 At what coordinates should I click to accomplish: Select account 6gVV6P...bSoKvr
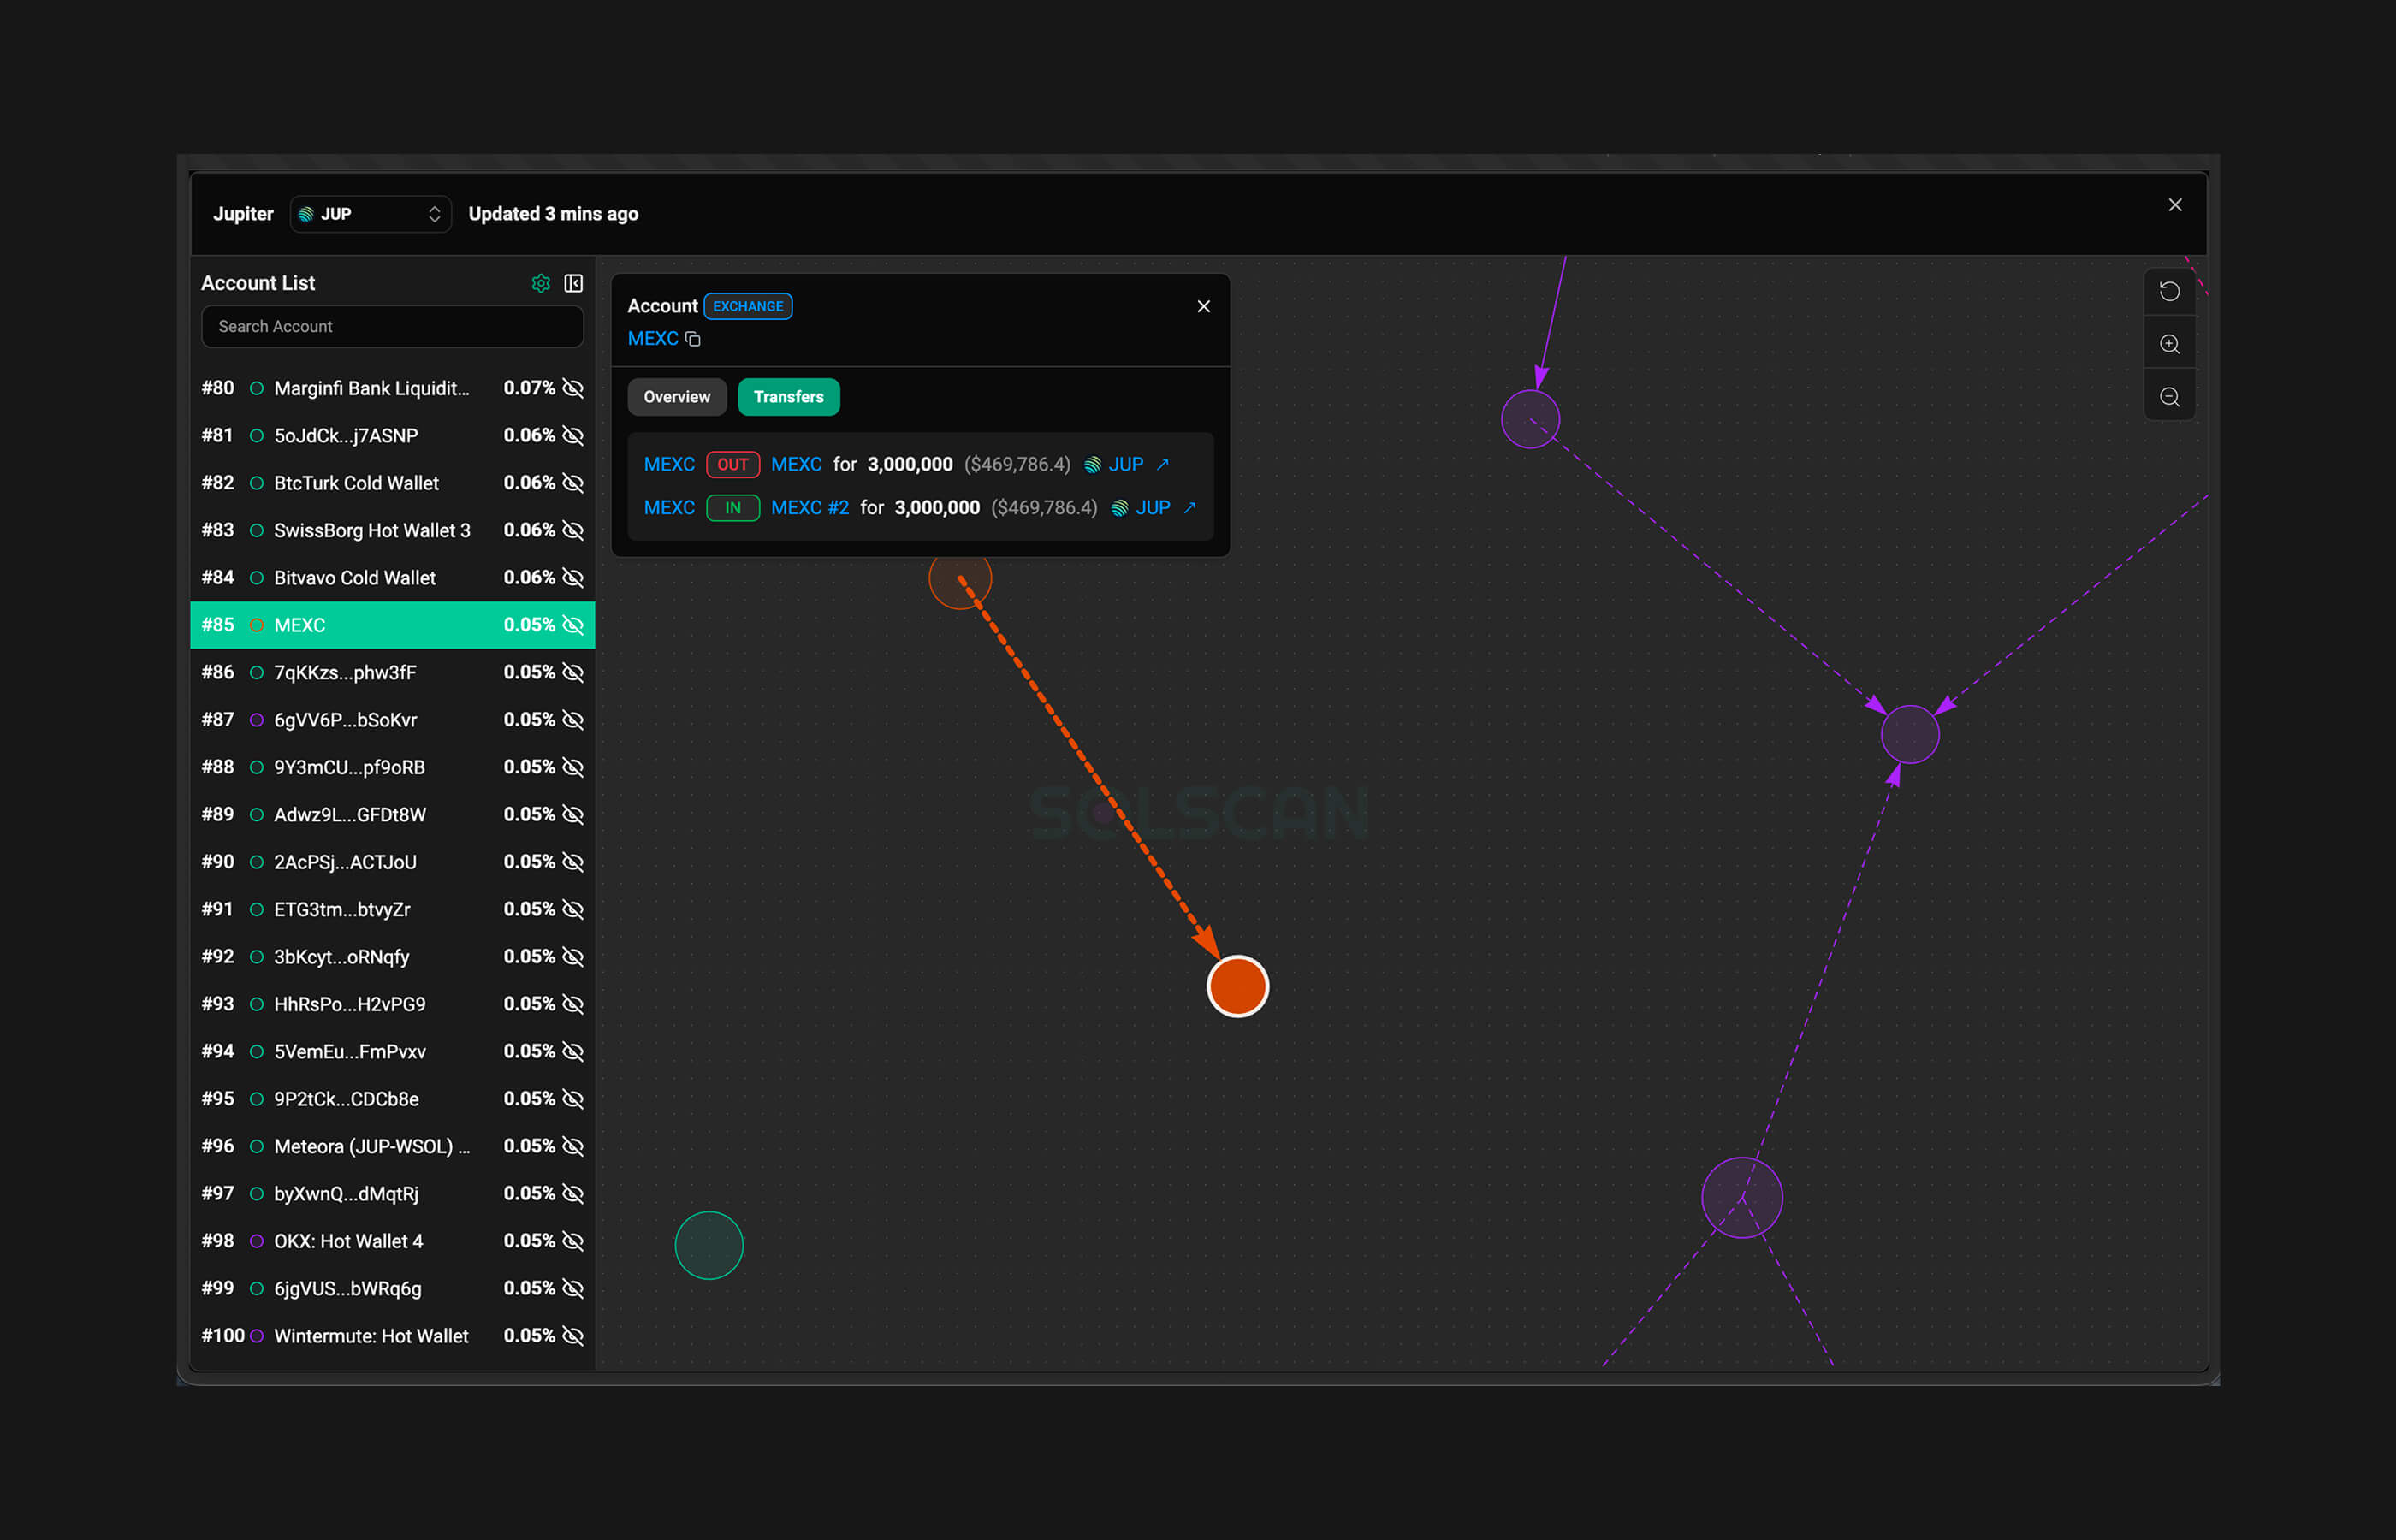coord(392,720)
